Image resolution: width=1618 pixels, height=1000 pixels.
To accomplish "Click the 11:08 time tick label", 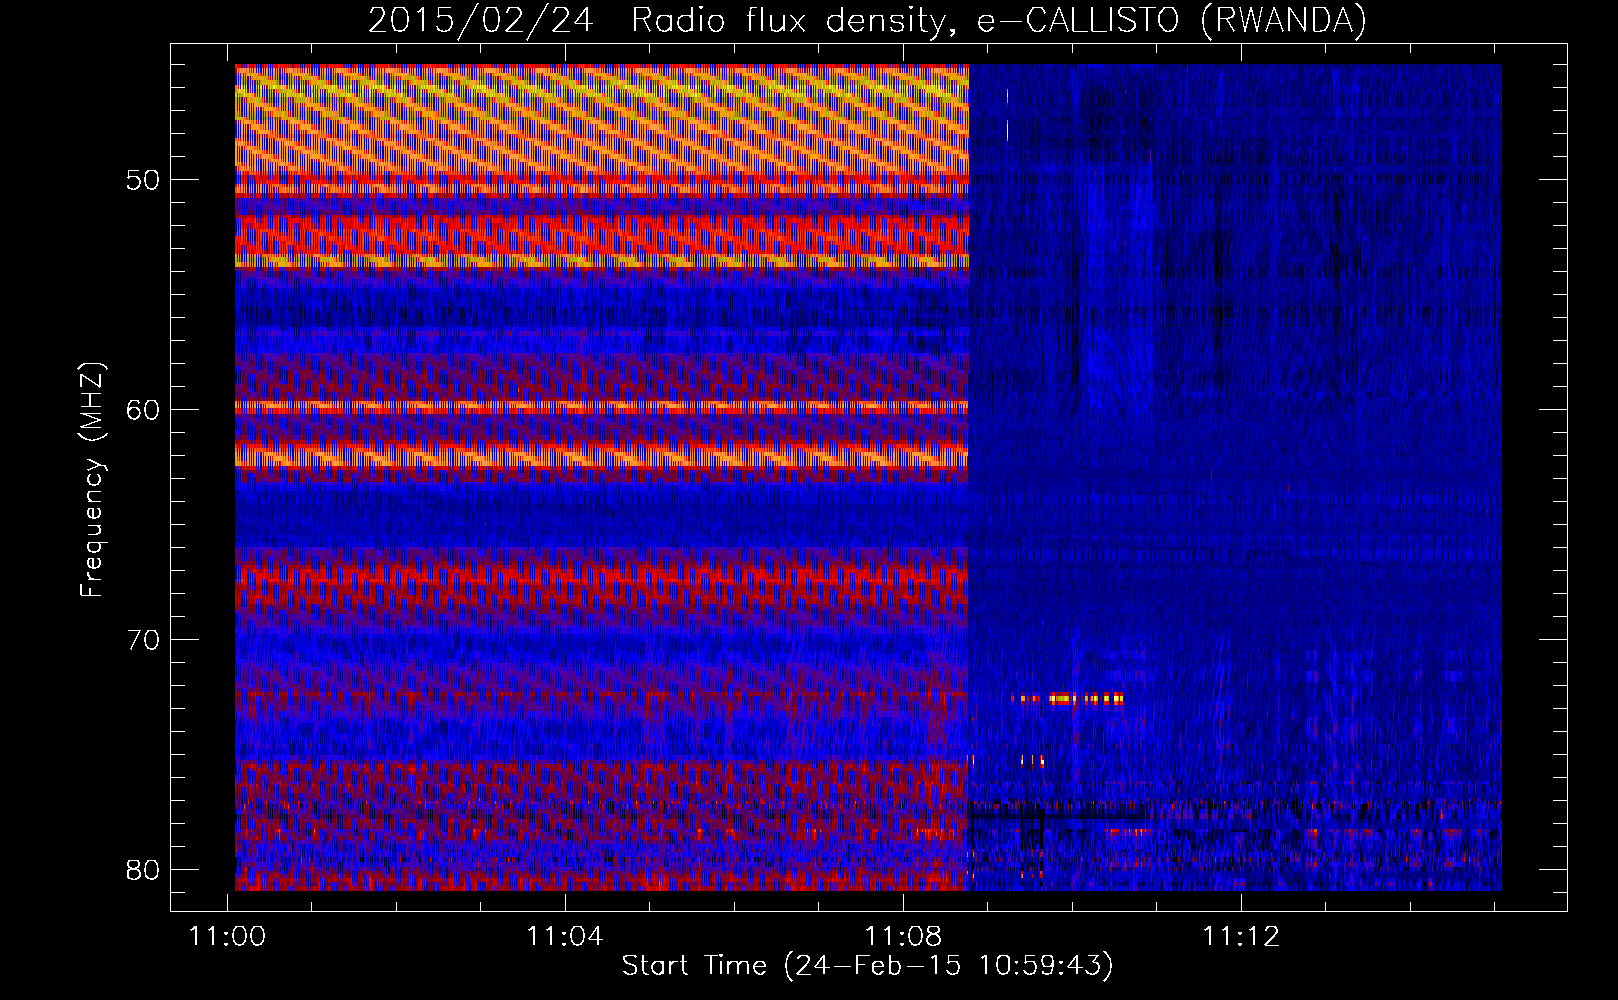I will (903, 937).
